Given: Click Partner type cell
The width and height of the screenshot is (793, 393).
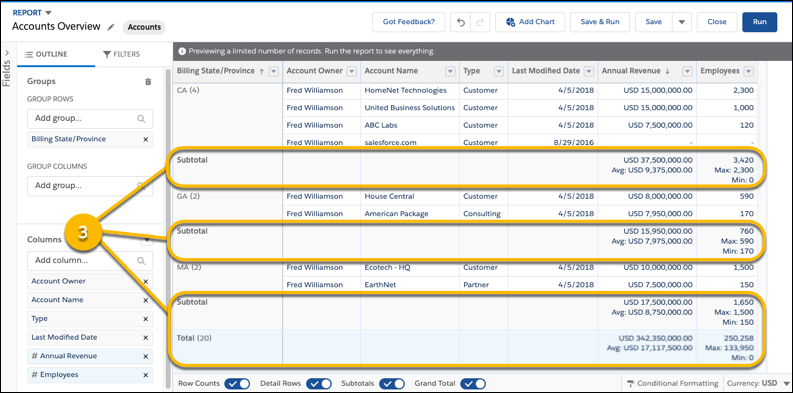Looking at the screenshot, I should [x=475, y=285].
